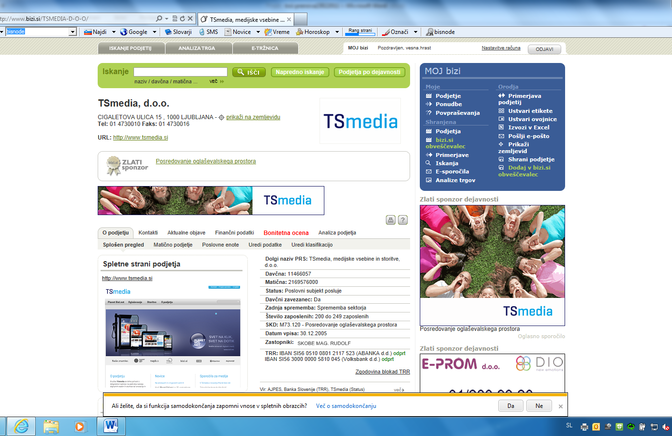Open the Horoskop toolbar item
Screen dimensions: 672x436
point(313,32)
